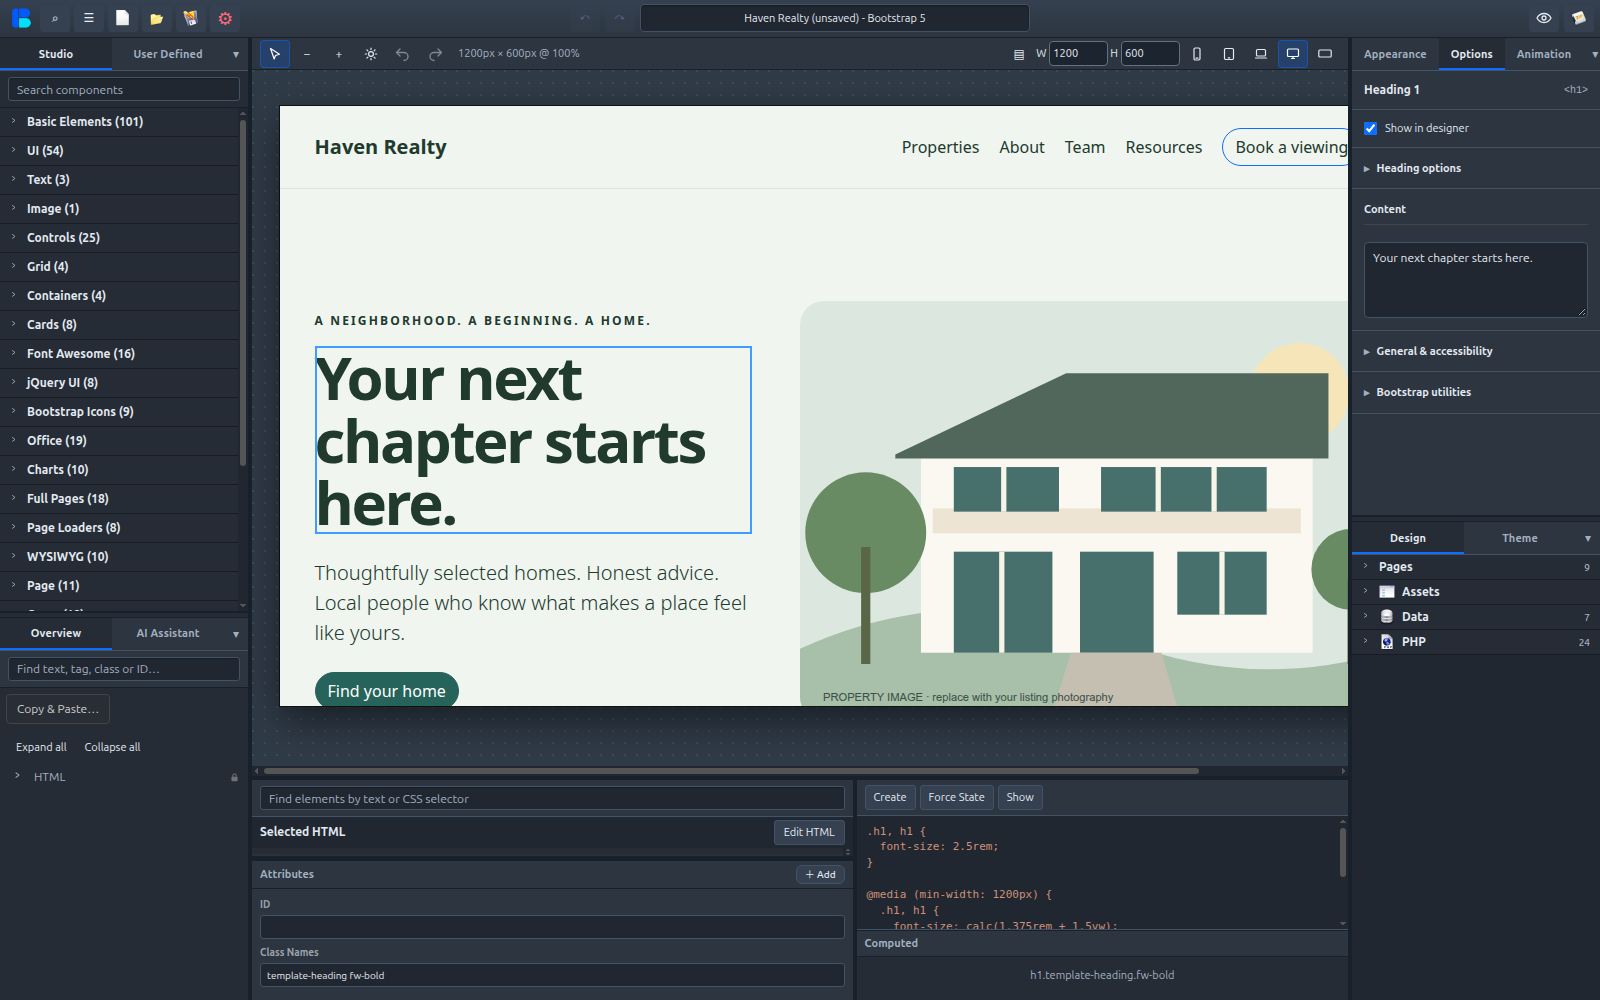Screen dimensions: 1600x1000
Task: Click the canvas width input field
Action: (1078, 54)
